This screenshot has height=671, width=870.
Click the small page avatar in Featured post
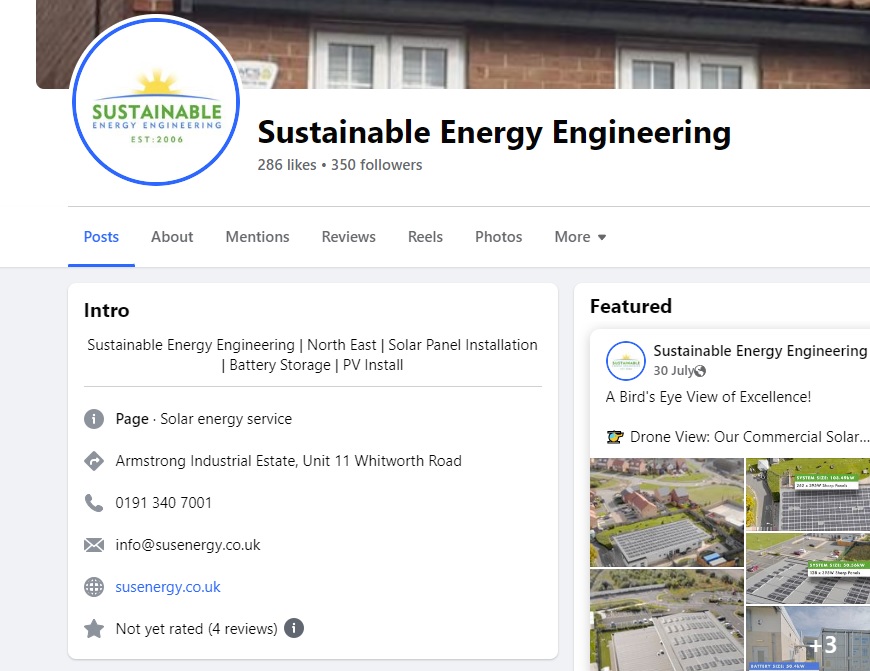(626, 361)
